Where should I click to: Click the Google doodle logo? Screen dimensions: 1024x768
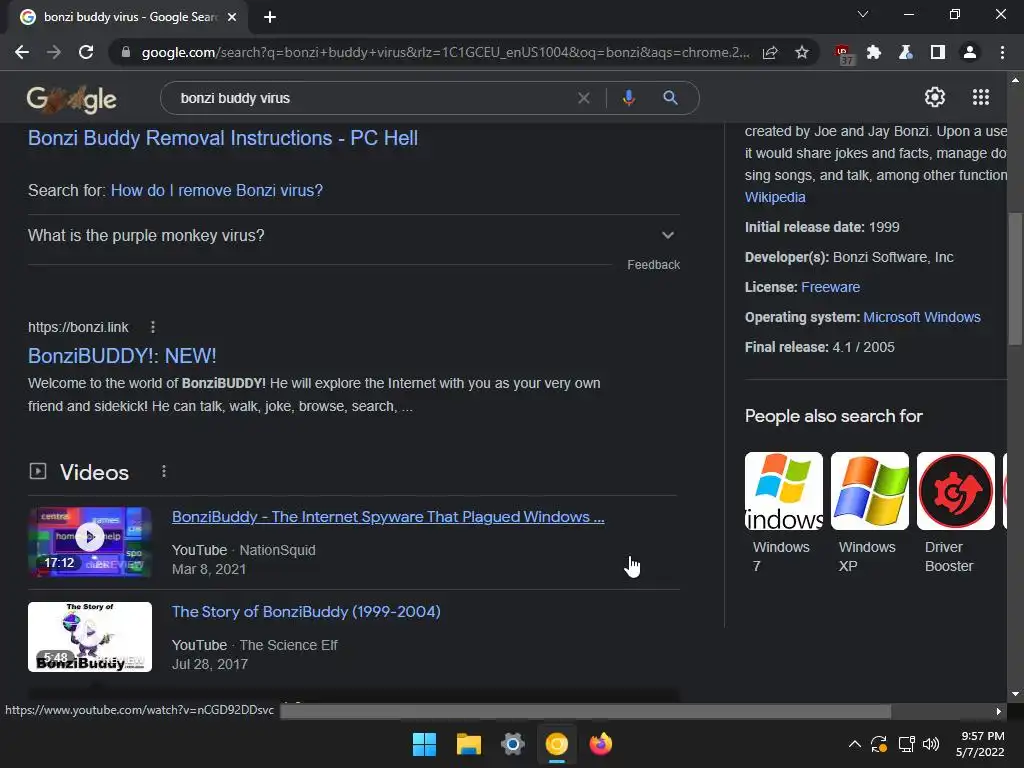pos(72,99)
